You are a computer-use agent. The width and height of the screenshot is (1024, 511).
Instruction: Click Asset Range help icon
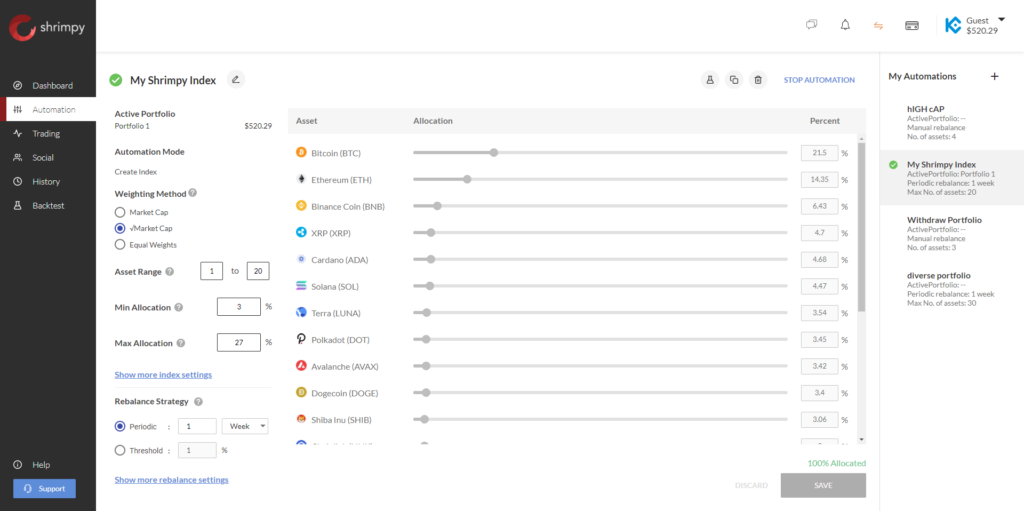[x=170, y=272]
